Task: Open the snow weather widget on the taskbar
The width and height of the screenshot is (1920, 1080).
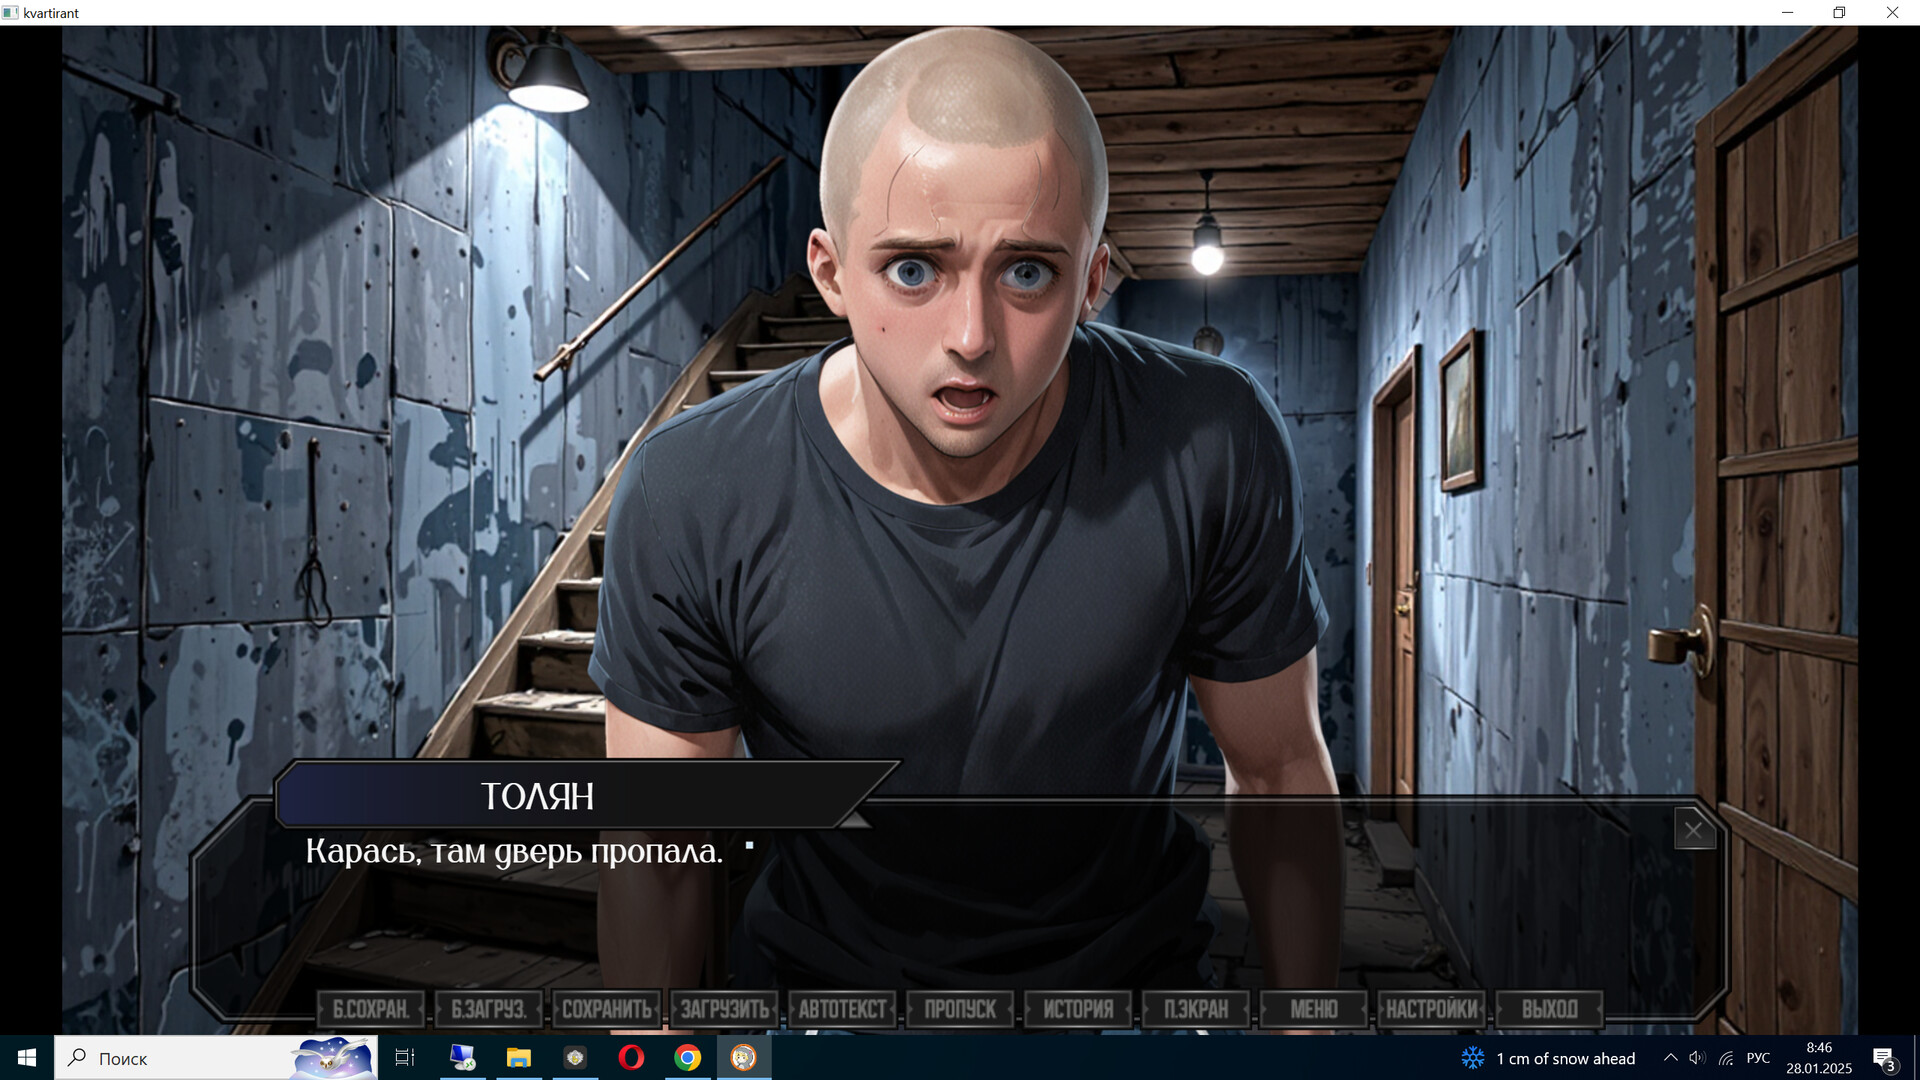Action: click(x=1540, y=1057)
